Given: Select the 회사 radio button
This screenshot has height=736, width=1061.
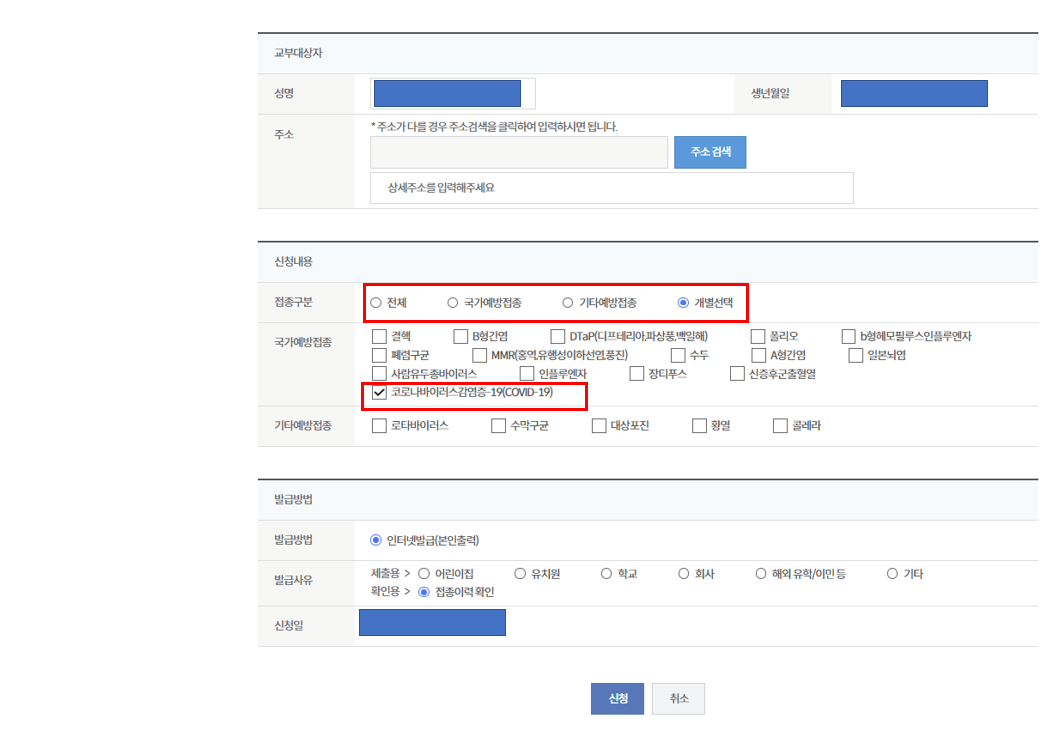Looking at the screenshot, I should coord(683,574).
